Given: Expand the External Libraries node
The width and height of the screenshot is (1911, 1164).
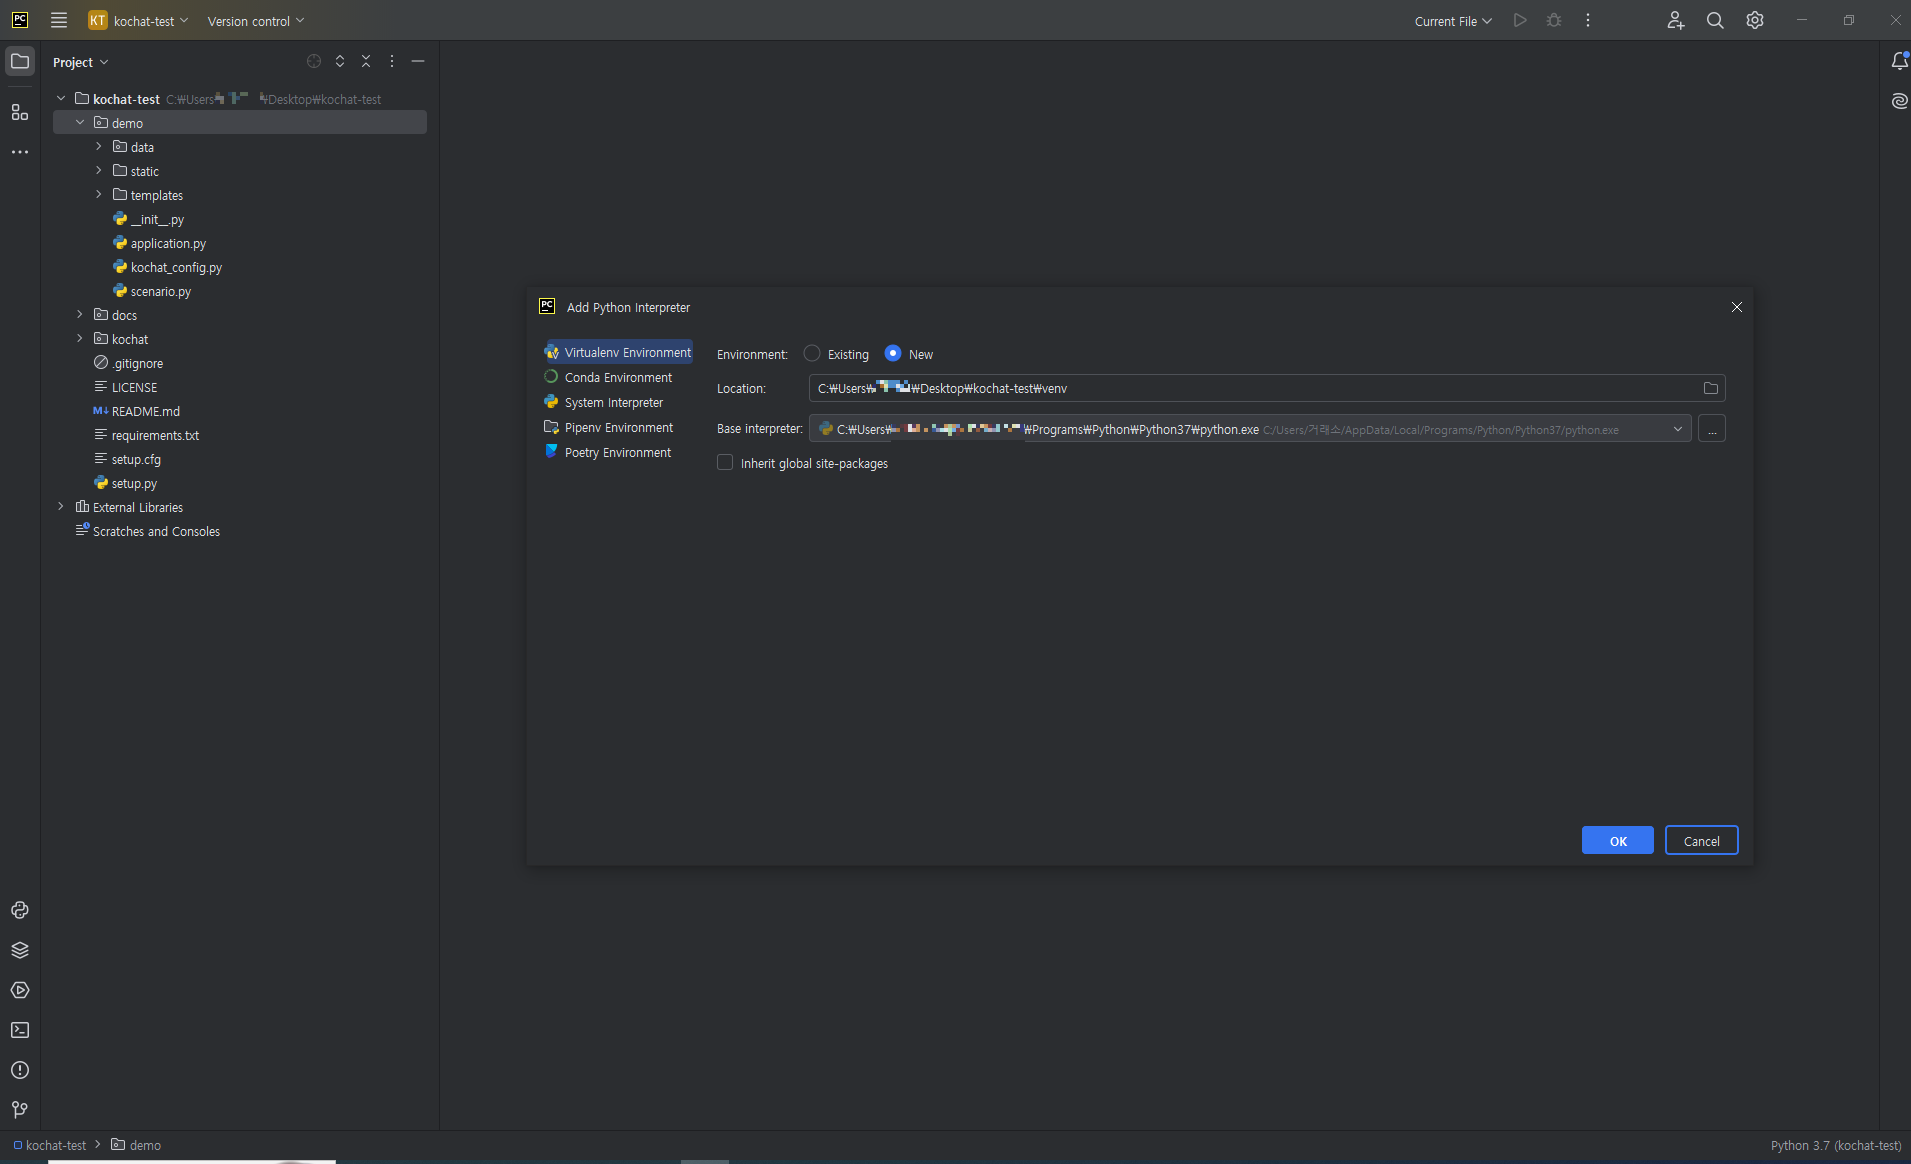Looking at the screenshot, I should pos(61,506).
